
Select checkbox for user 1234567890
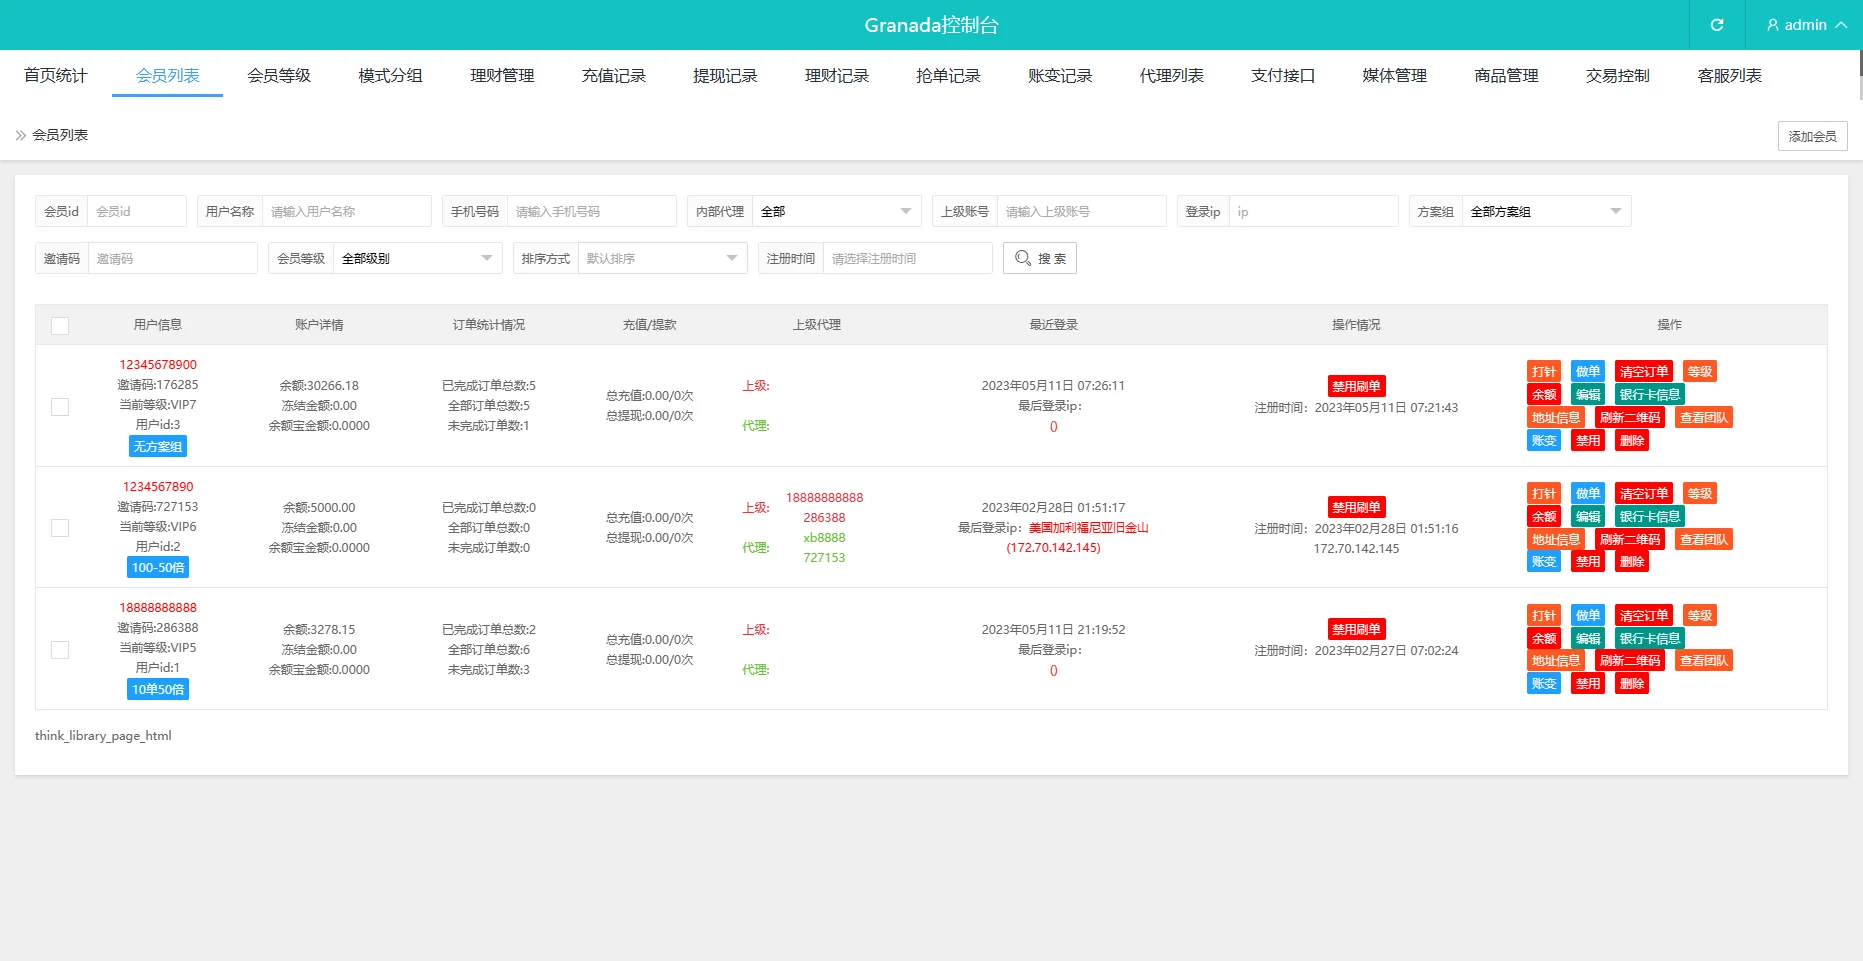coord(60,528)
